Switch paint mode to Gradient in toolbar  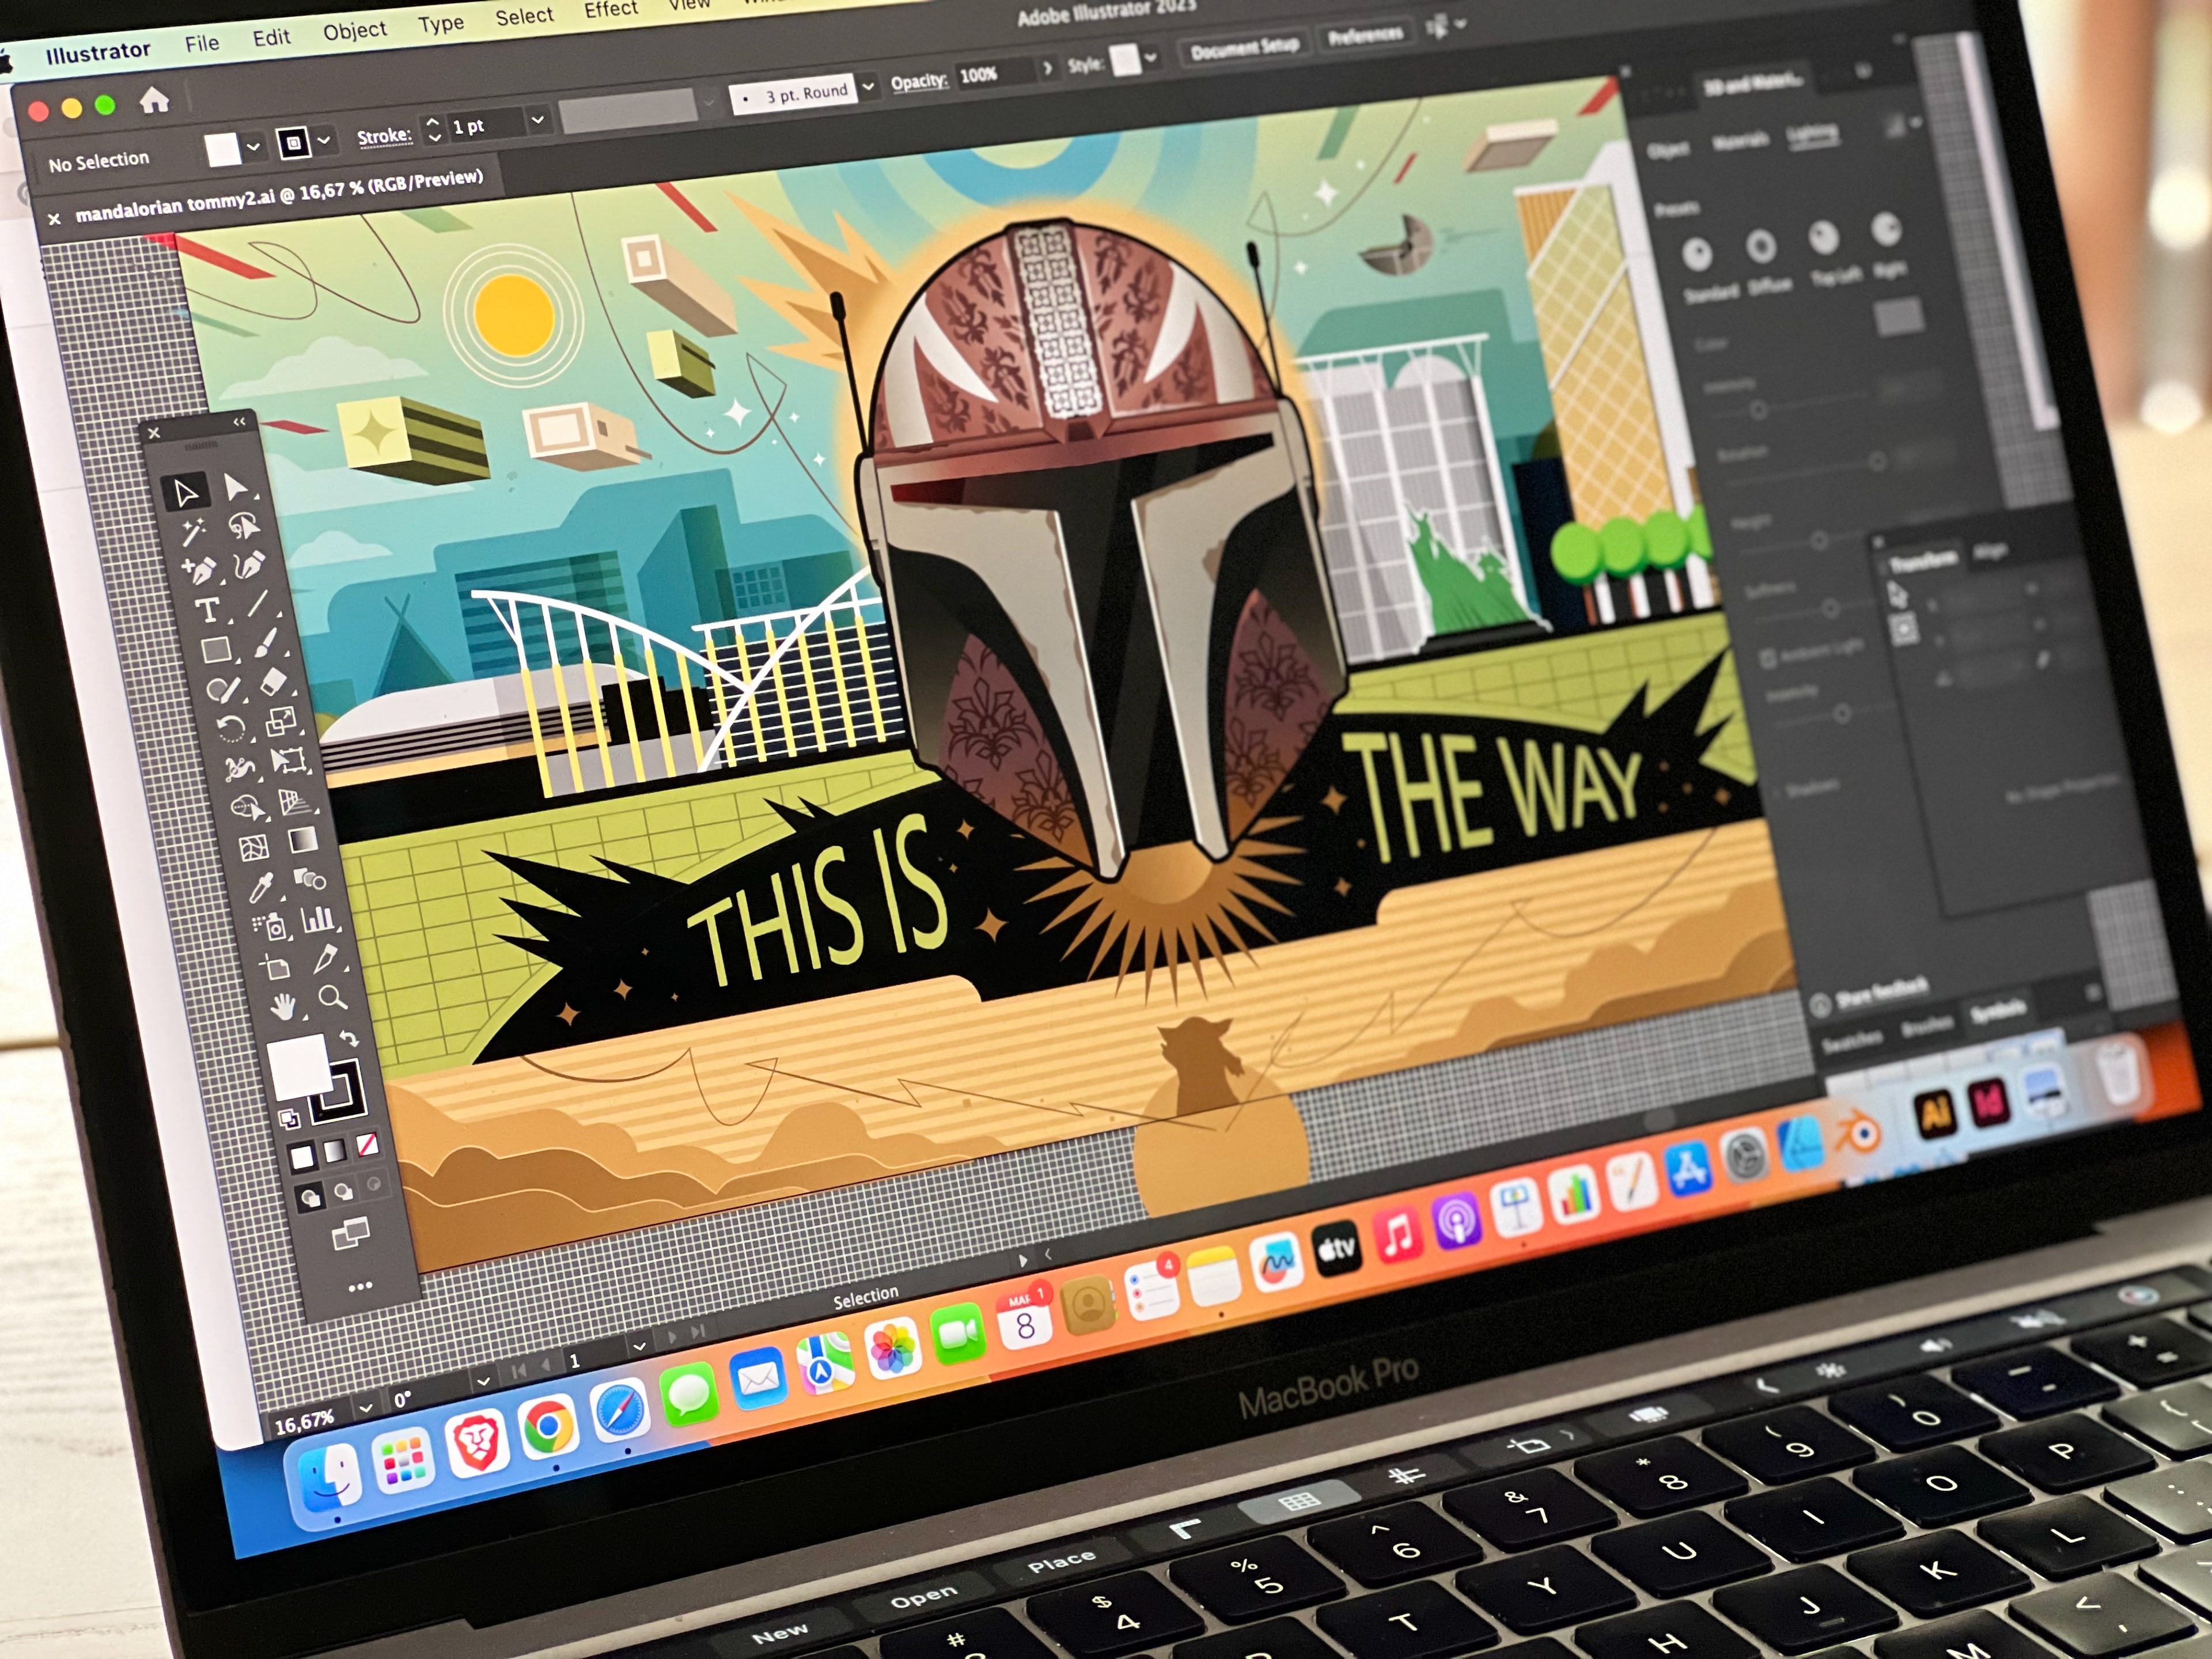[x=335, y=1150]
